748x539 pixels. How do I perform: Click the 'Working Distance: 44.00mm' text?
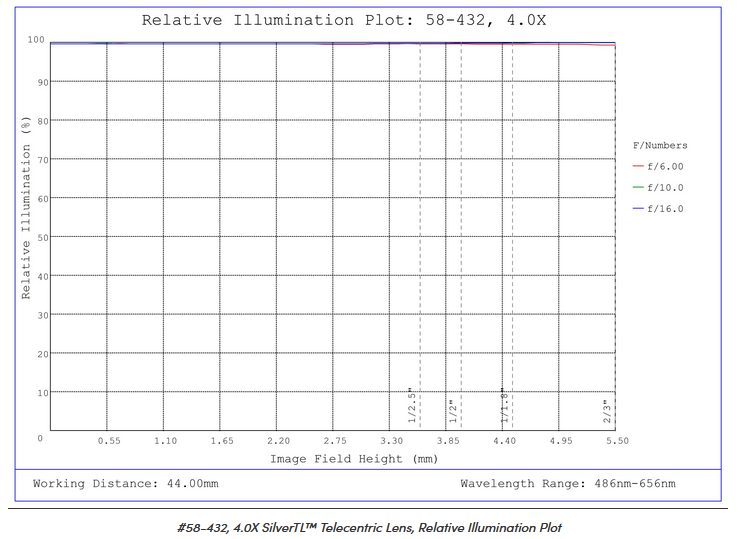click(126, 484)
